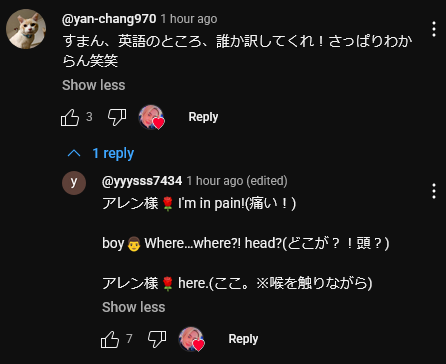
Task: Collapse @yyysss7434's reply with Show less
Action: click(134, 307)
